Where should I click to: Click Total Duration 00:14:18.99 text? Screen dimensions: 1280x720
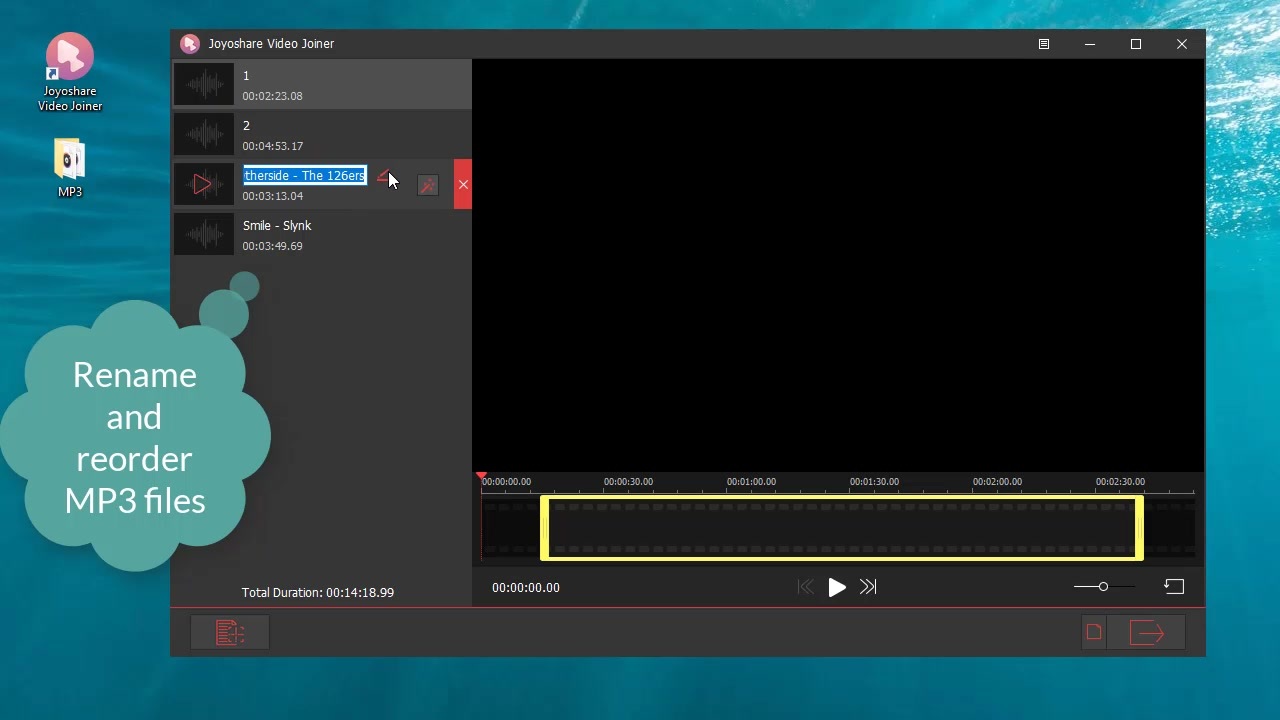click(x=318, y=593)
